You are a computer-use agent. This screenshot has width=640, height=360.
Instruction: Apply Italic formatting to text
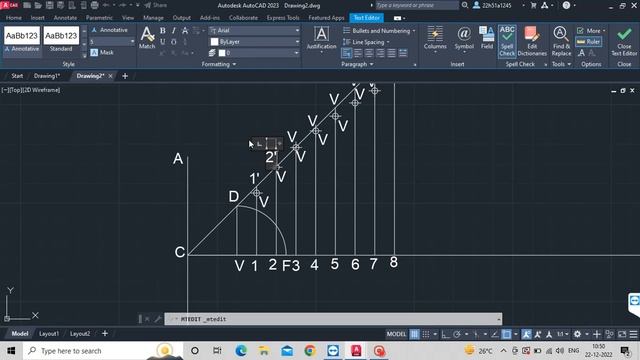pyautogui.click(x=173, y=31)
